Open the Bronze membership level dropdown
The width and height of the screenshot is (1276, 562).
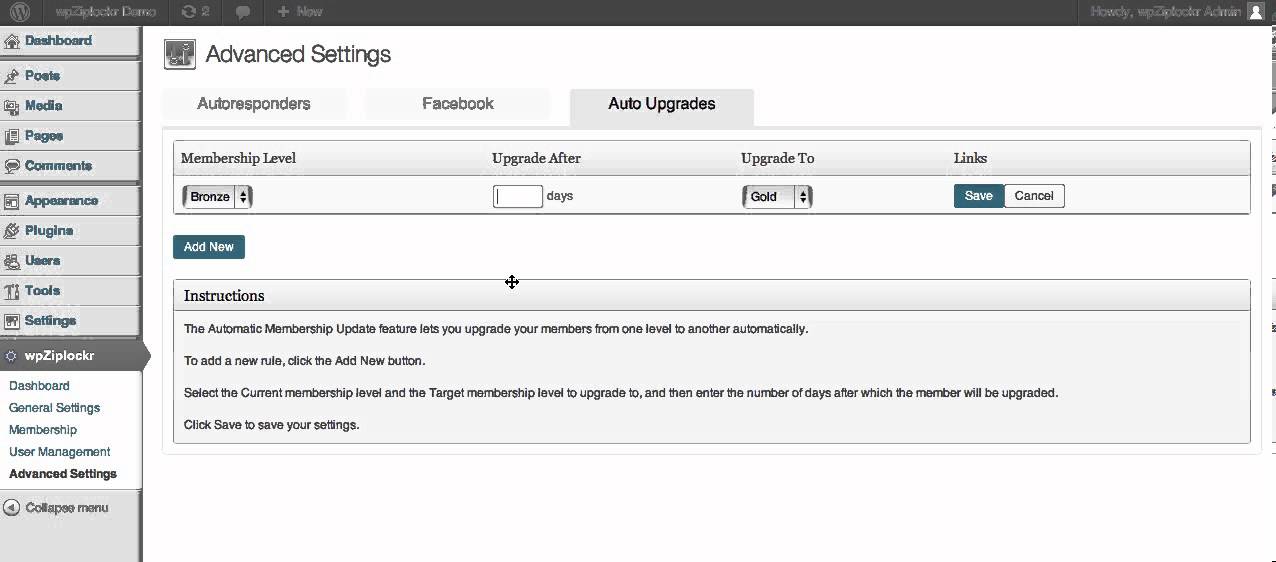[217, 197]
